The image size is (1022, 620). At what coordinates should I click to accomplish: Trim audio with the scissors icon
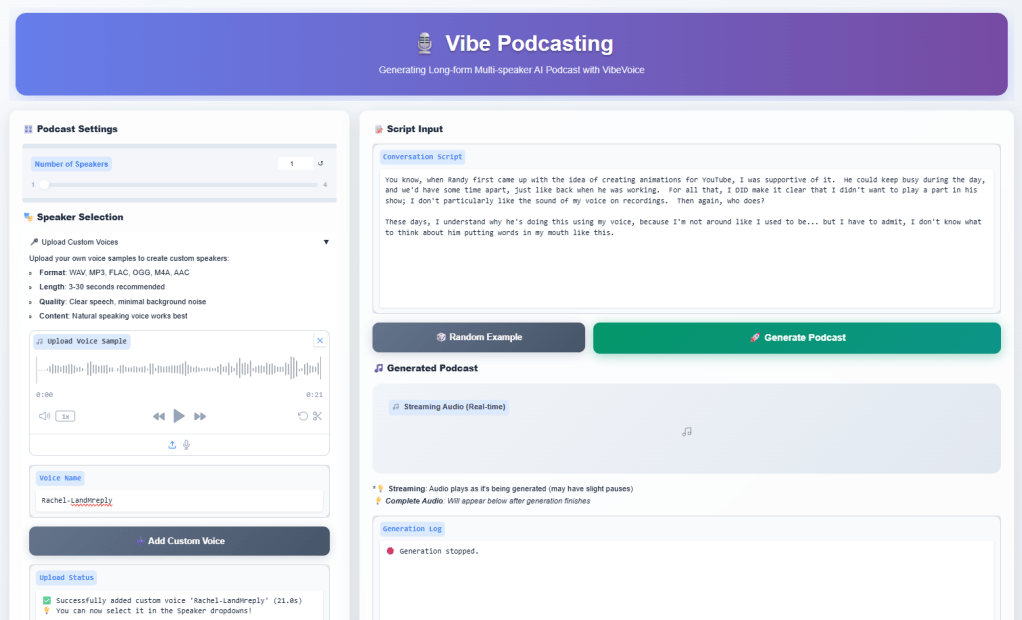[317, 416]
